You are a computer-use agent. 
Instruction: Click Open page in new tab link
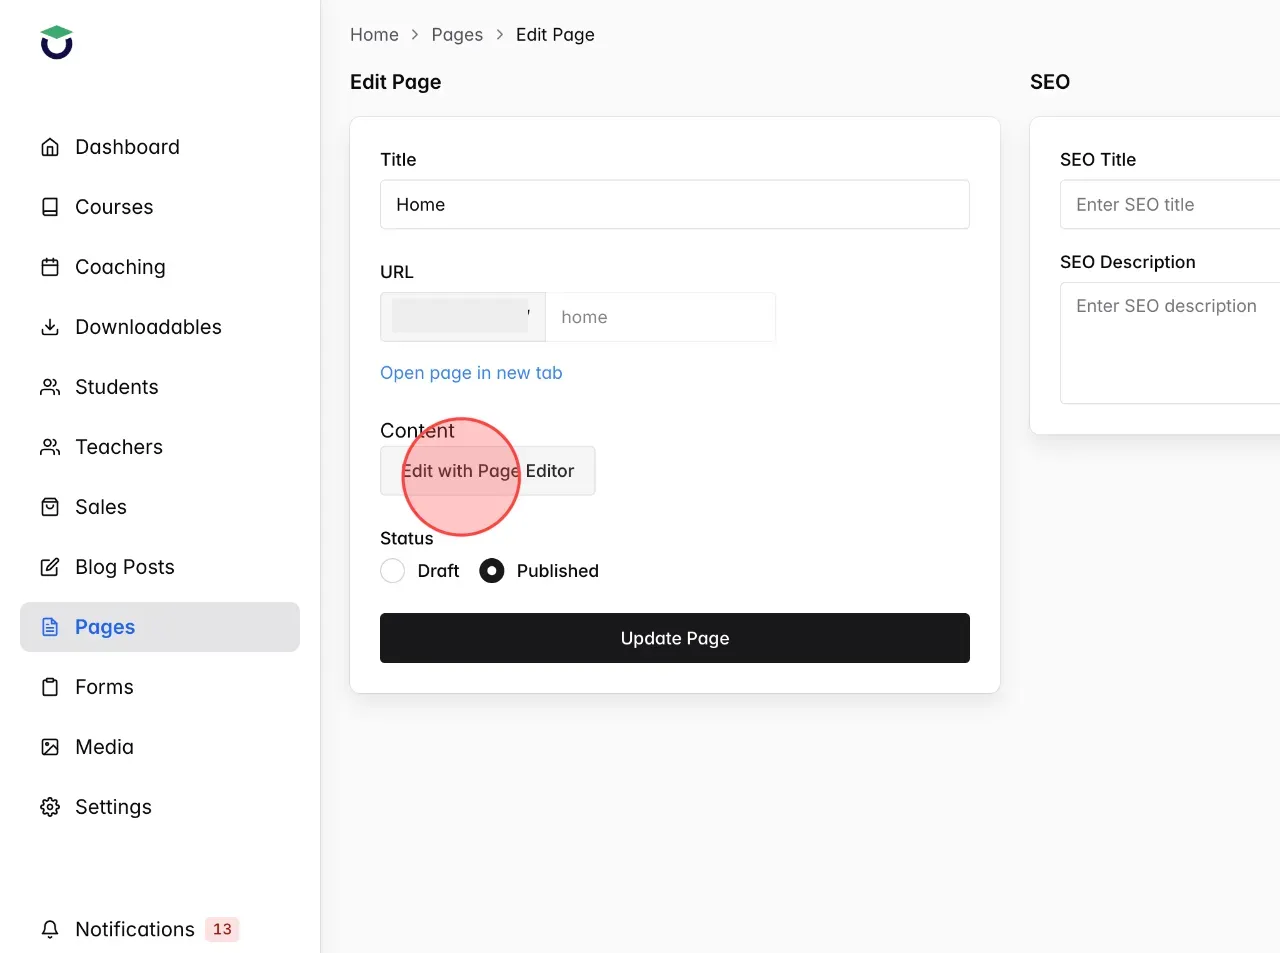point(471,373)
